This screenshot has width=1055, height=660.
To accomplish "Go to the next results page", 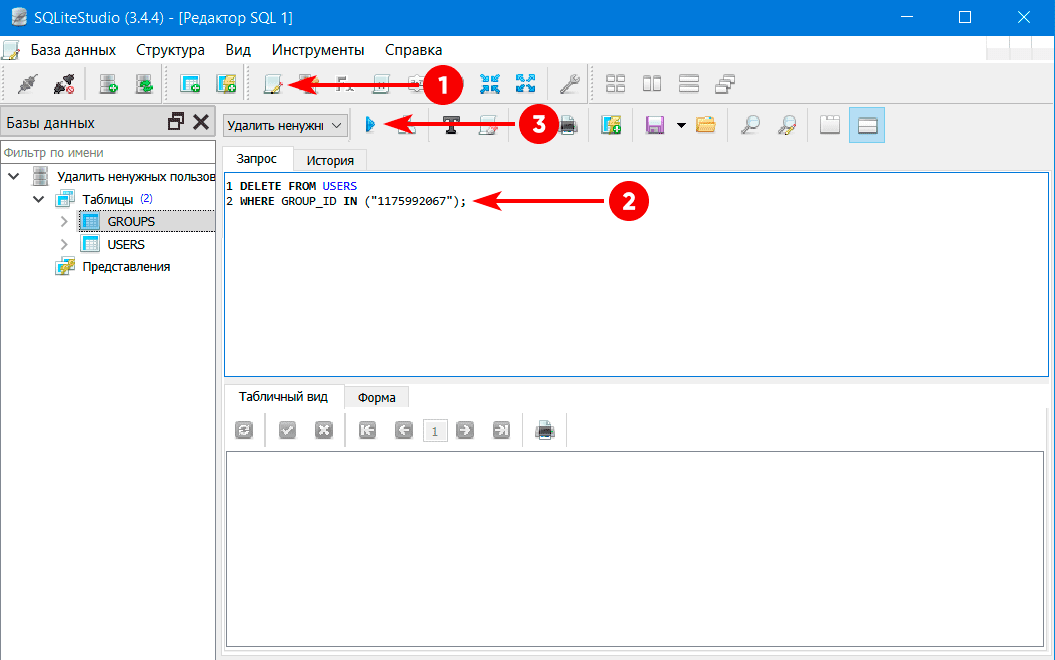I will coord(464,430).
